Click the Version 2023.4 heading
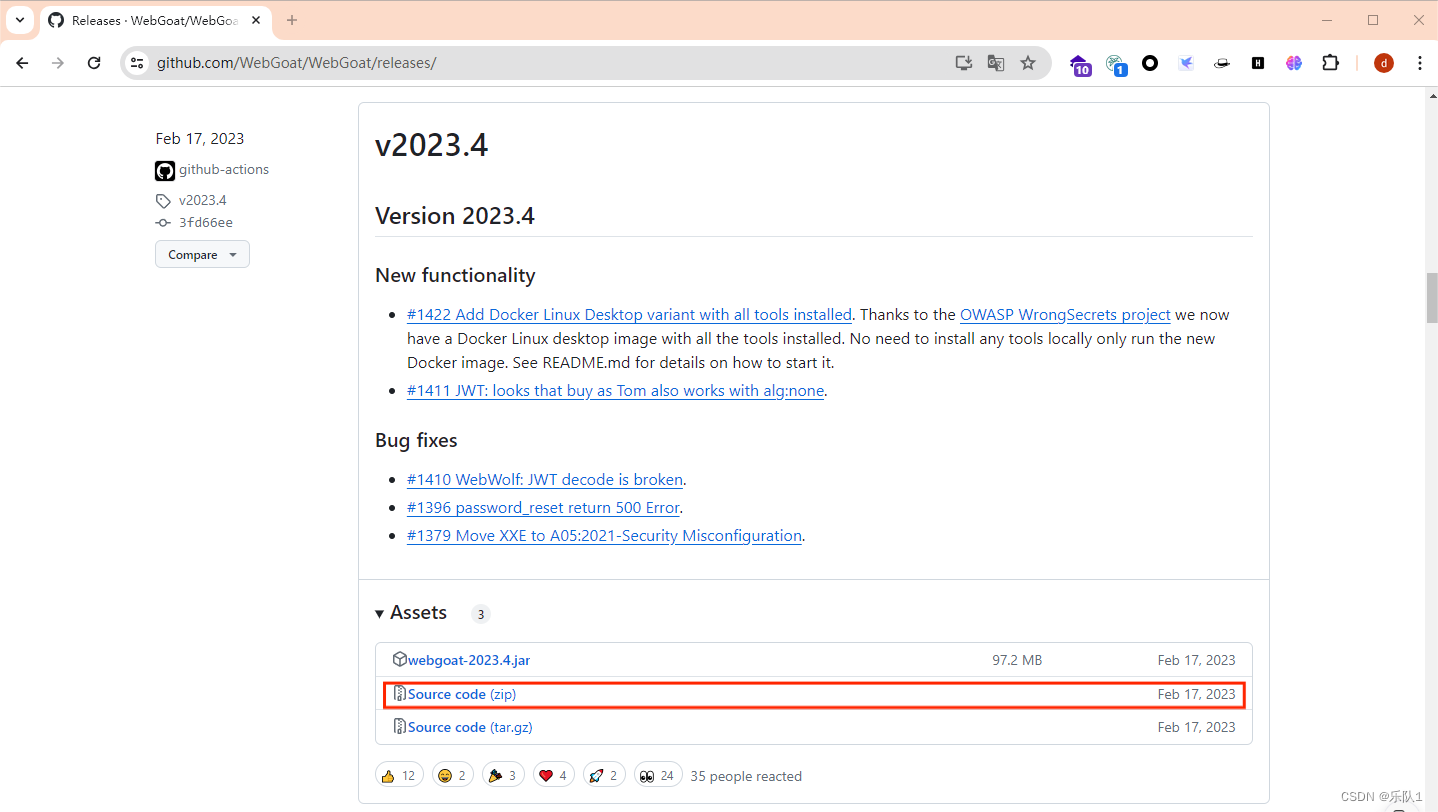The image size is (1438, 812). pos(455,216)
